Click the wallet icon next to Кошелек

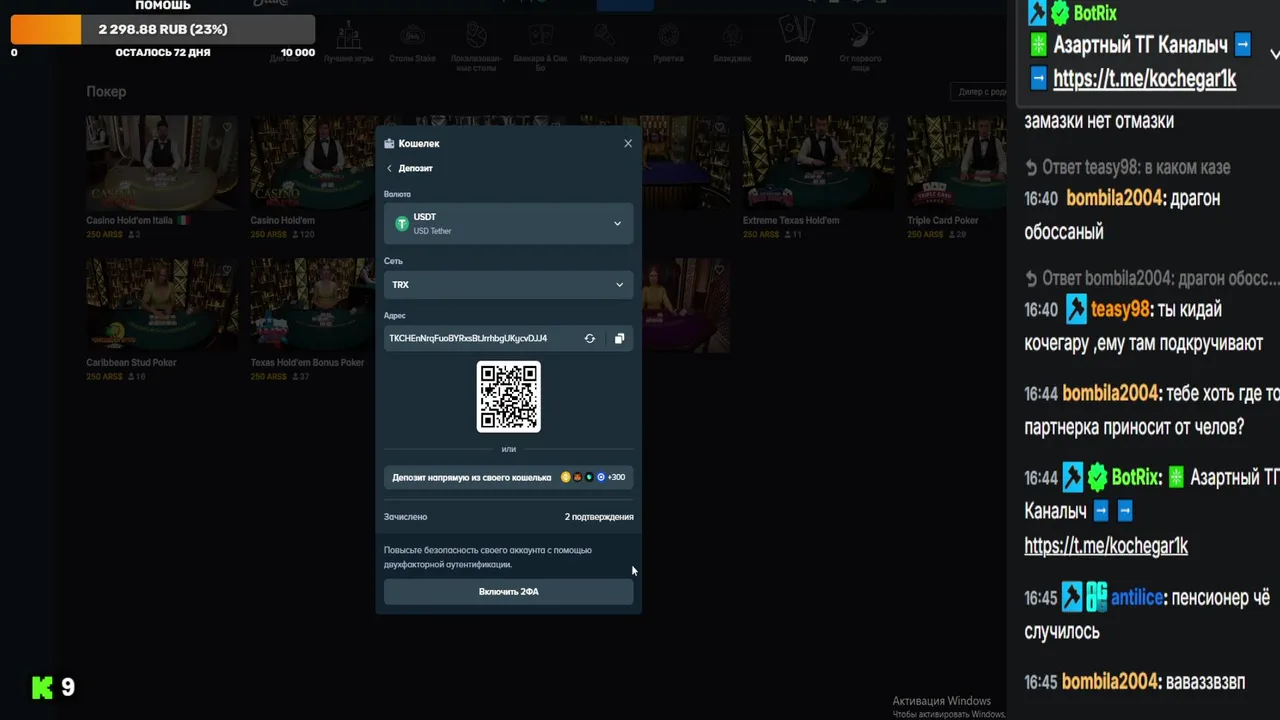coord(389,144)
